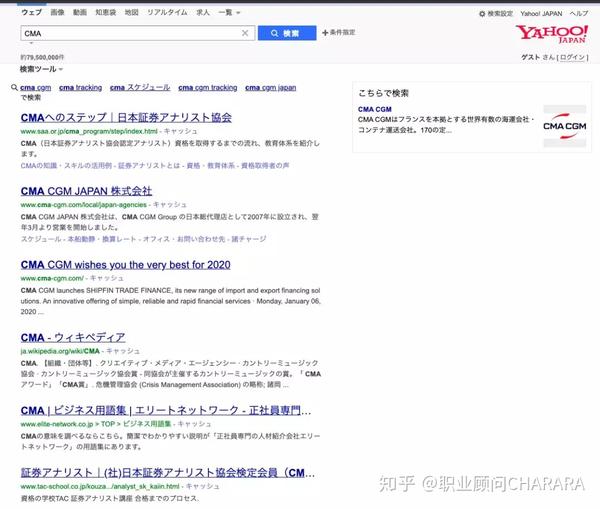Image resolution: width=600 pixels, height=509 pixels.
Task: Open cached copy of the elite-network.co.jp result
Action: (194, 424)
